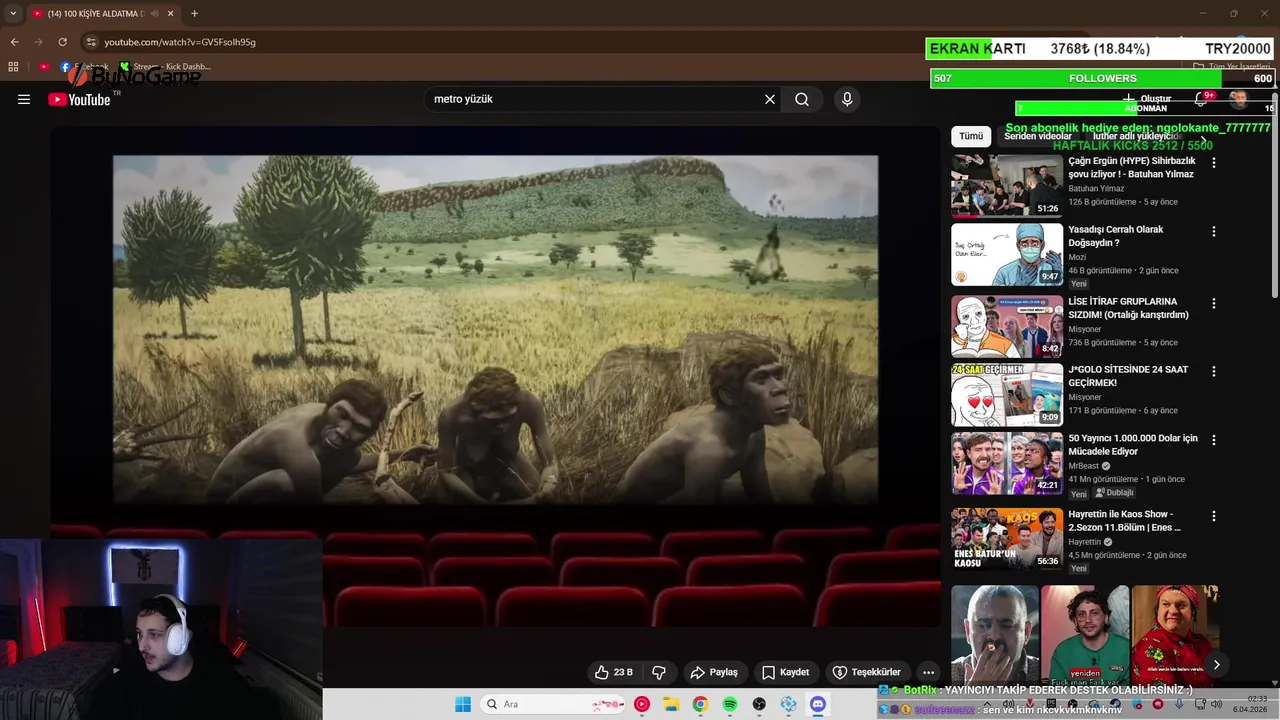Image resolution: width=1280 pixels, height=720 pixels.
Task: Open the user avatar account menu
Action: pyautogui.click(x=1238, y=99)
